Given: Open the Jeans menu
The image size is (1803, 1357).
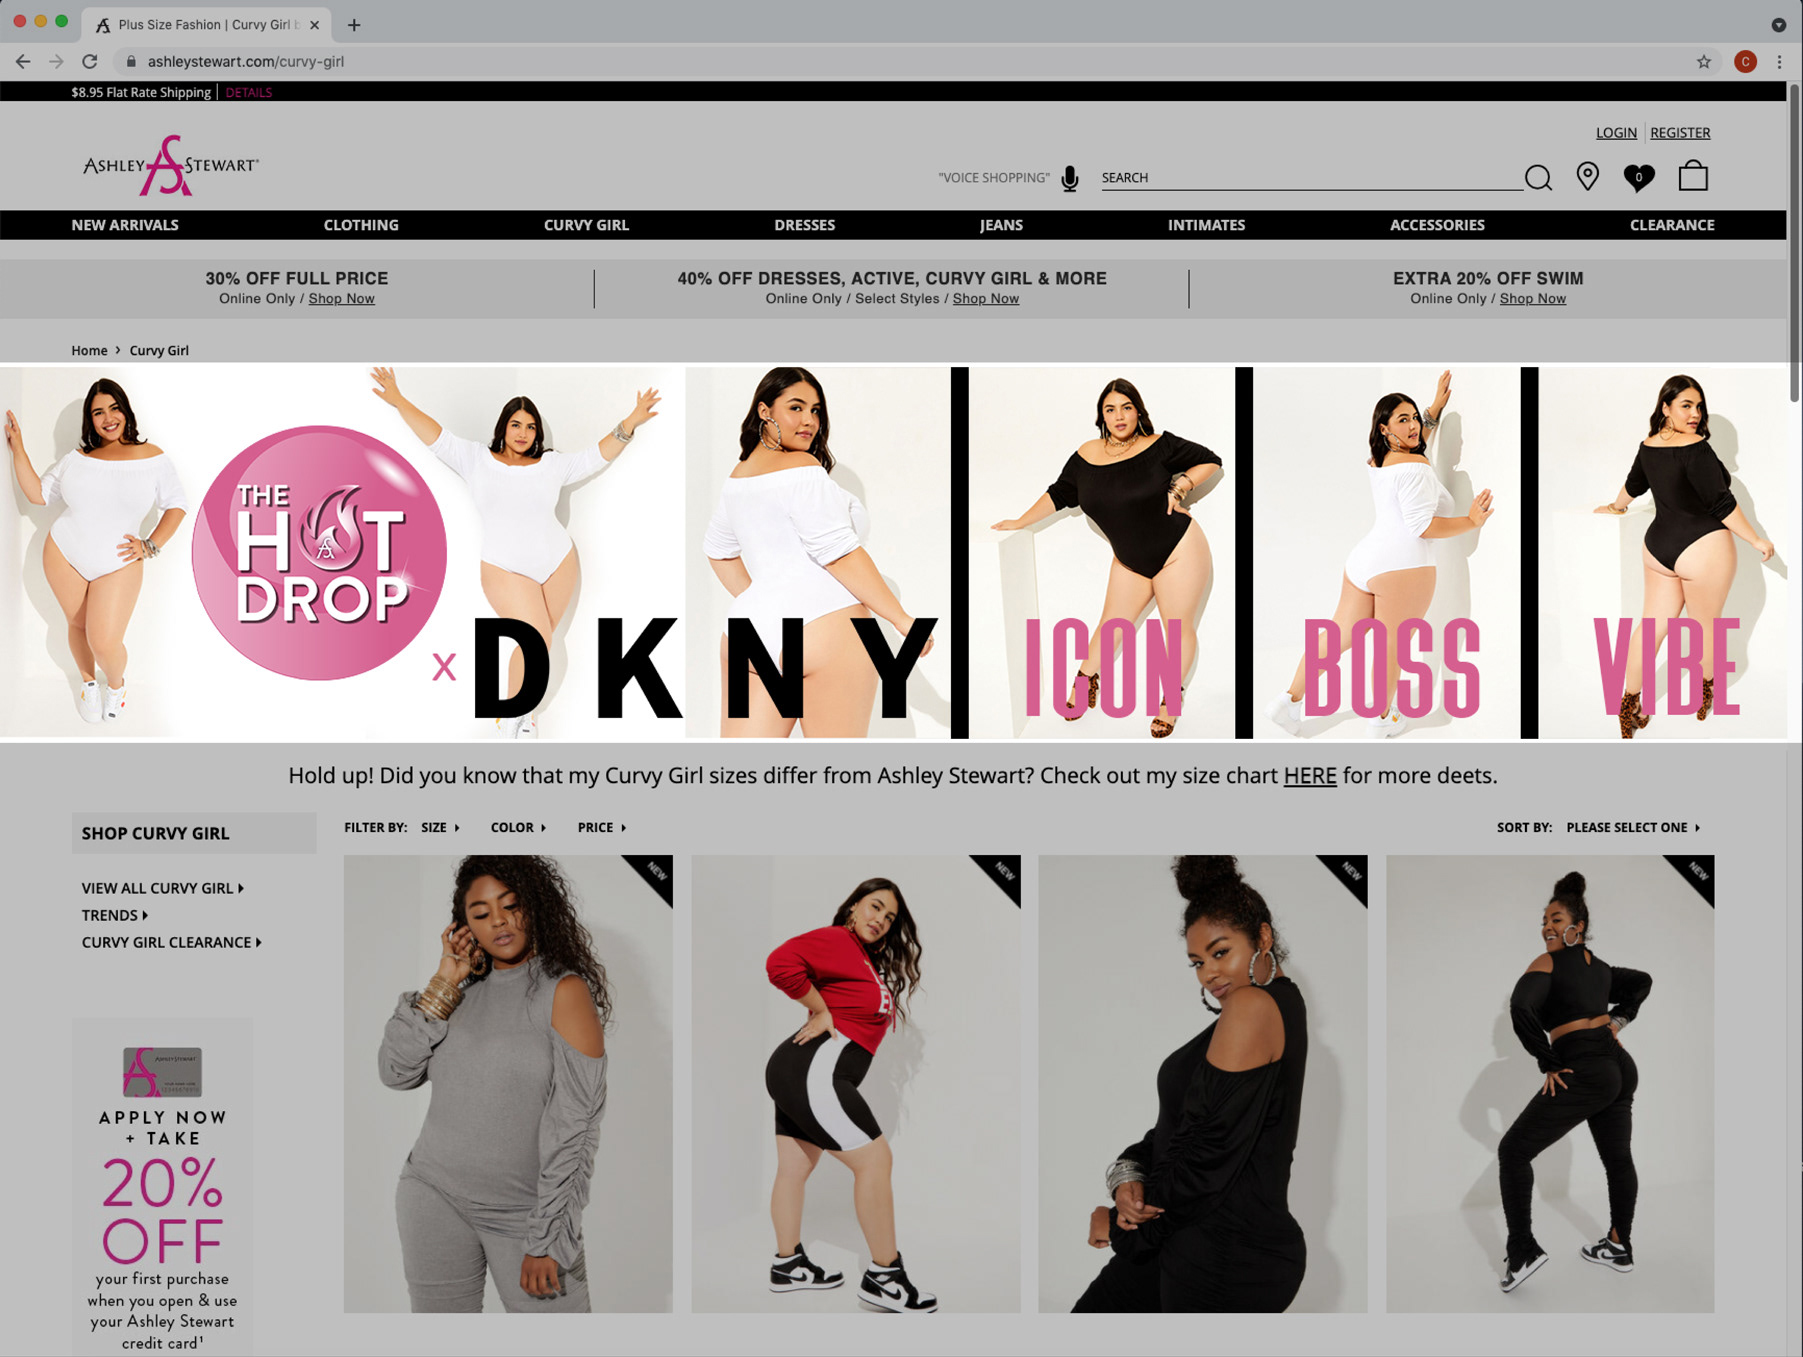Looking at the screenshot, I should point(1001,225).
